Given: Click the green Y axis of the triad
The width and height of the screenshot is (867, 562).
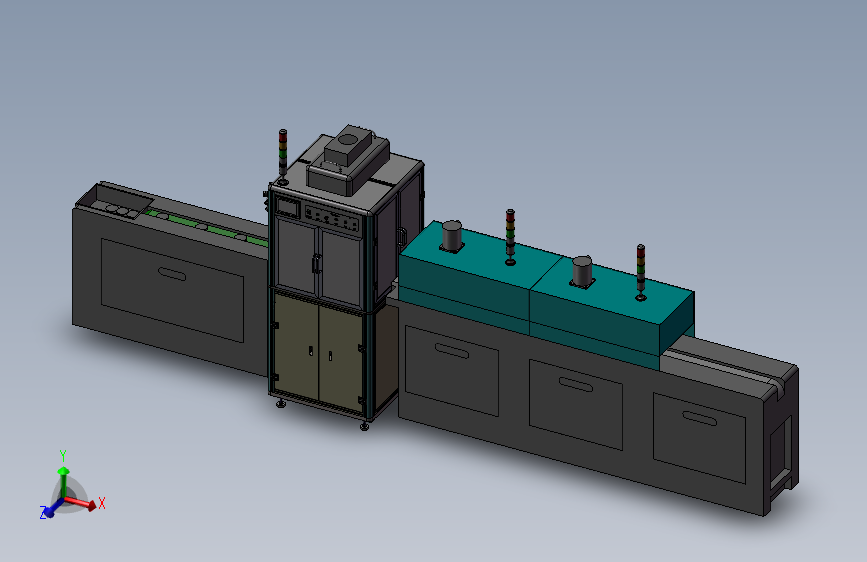Looking at the screenshot, I should 64,481.
